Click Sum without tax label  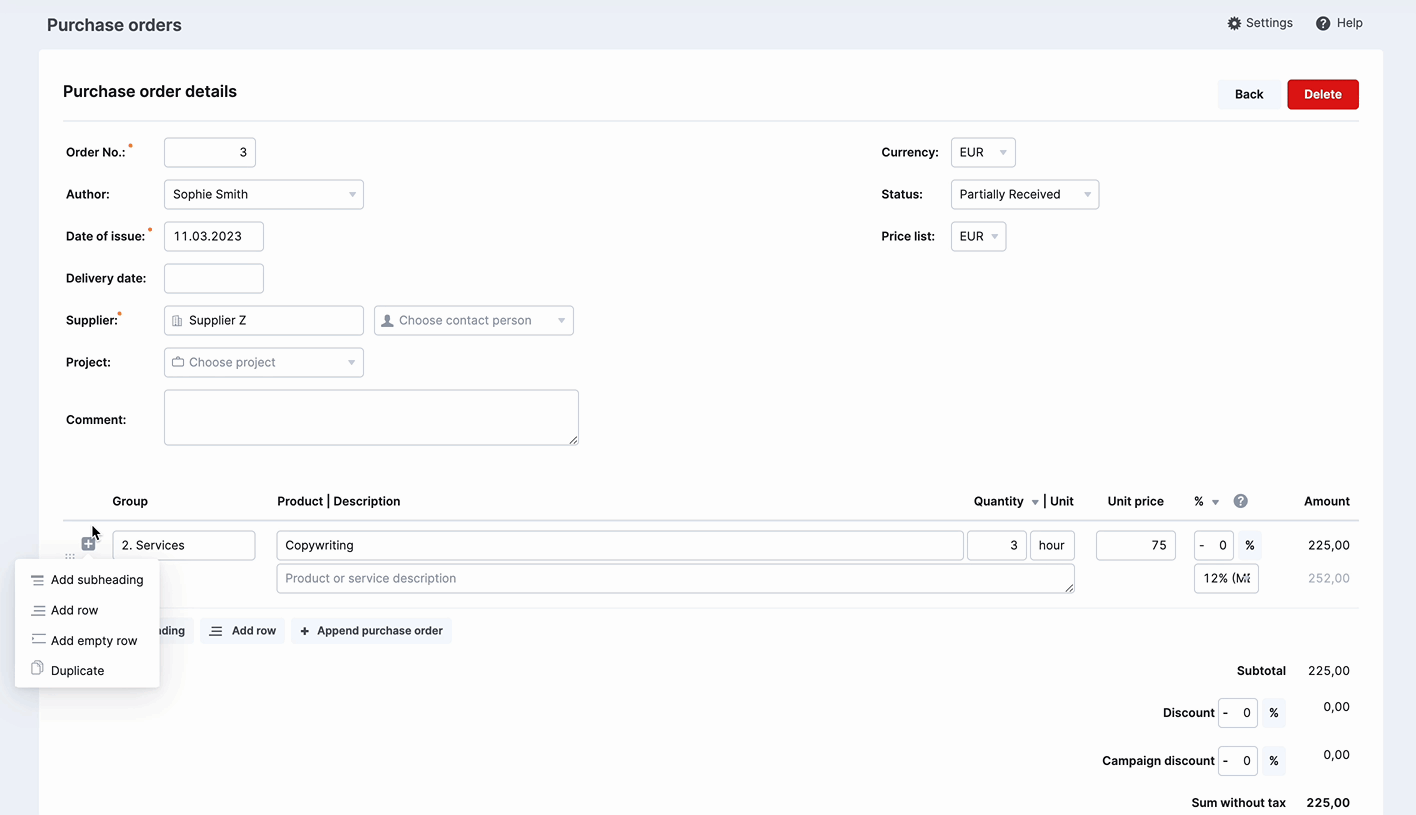pos(1238,803)
